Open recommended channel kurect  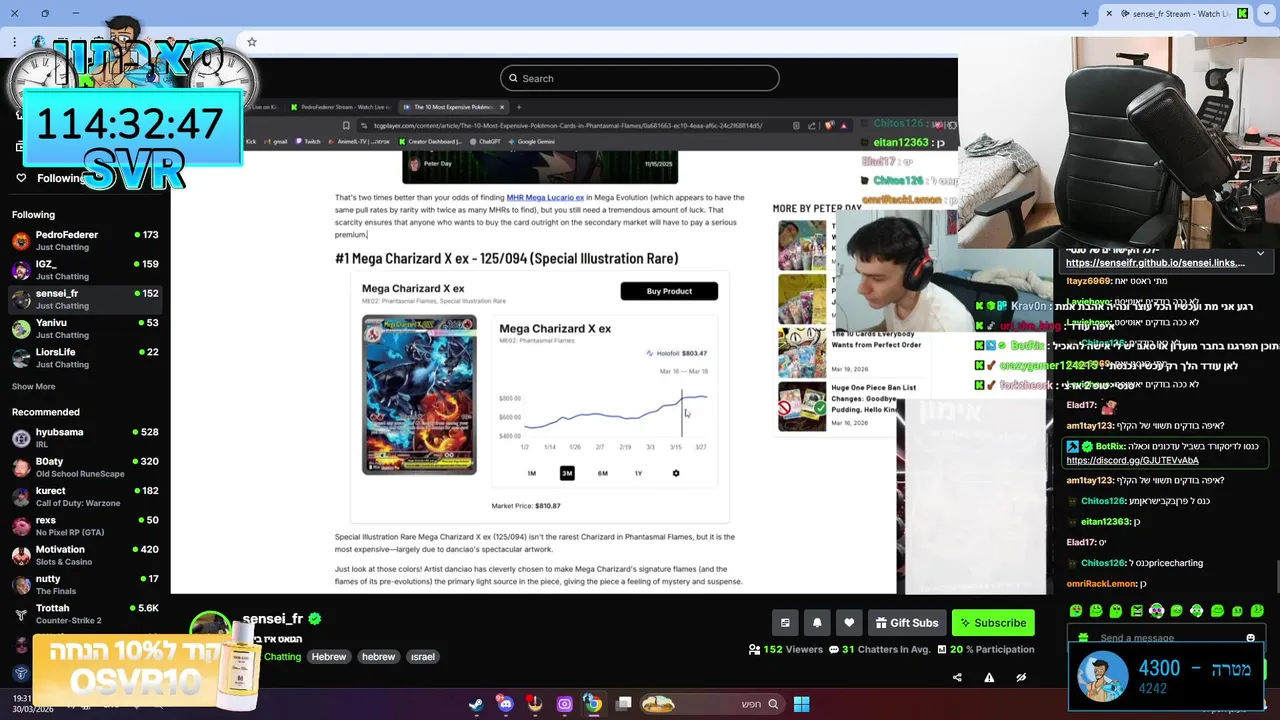click(85, 497)
